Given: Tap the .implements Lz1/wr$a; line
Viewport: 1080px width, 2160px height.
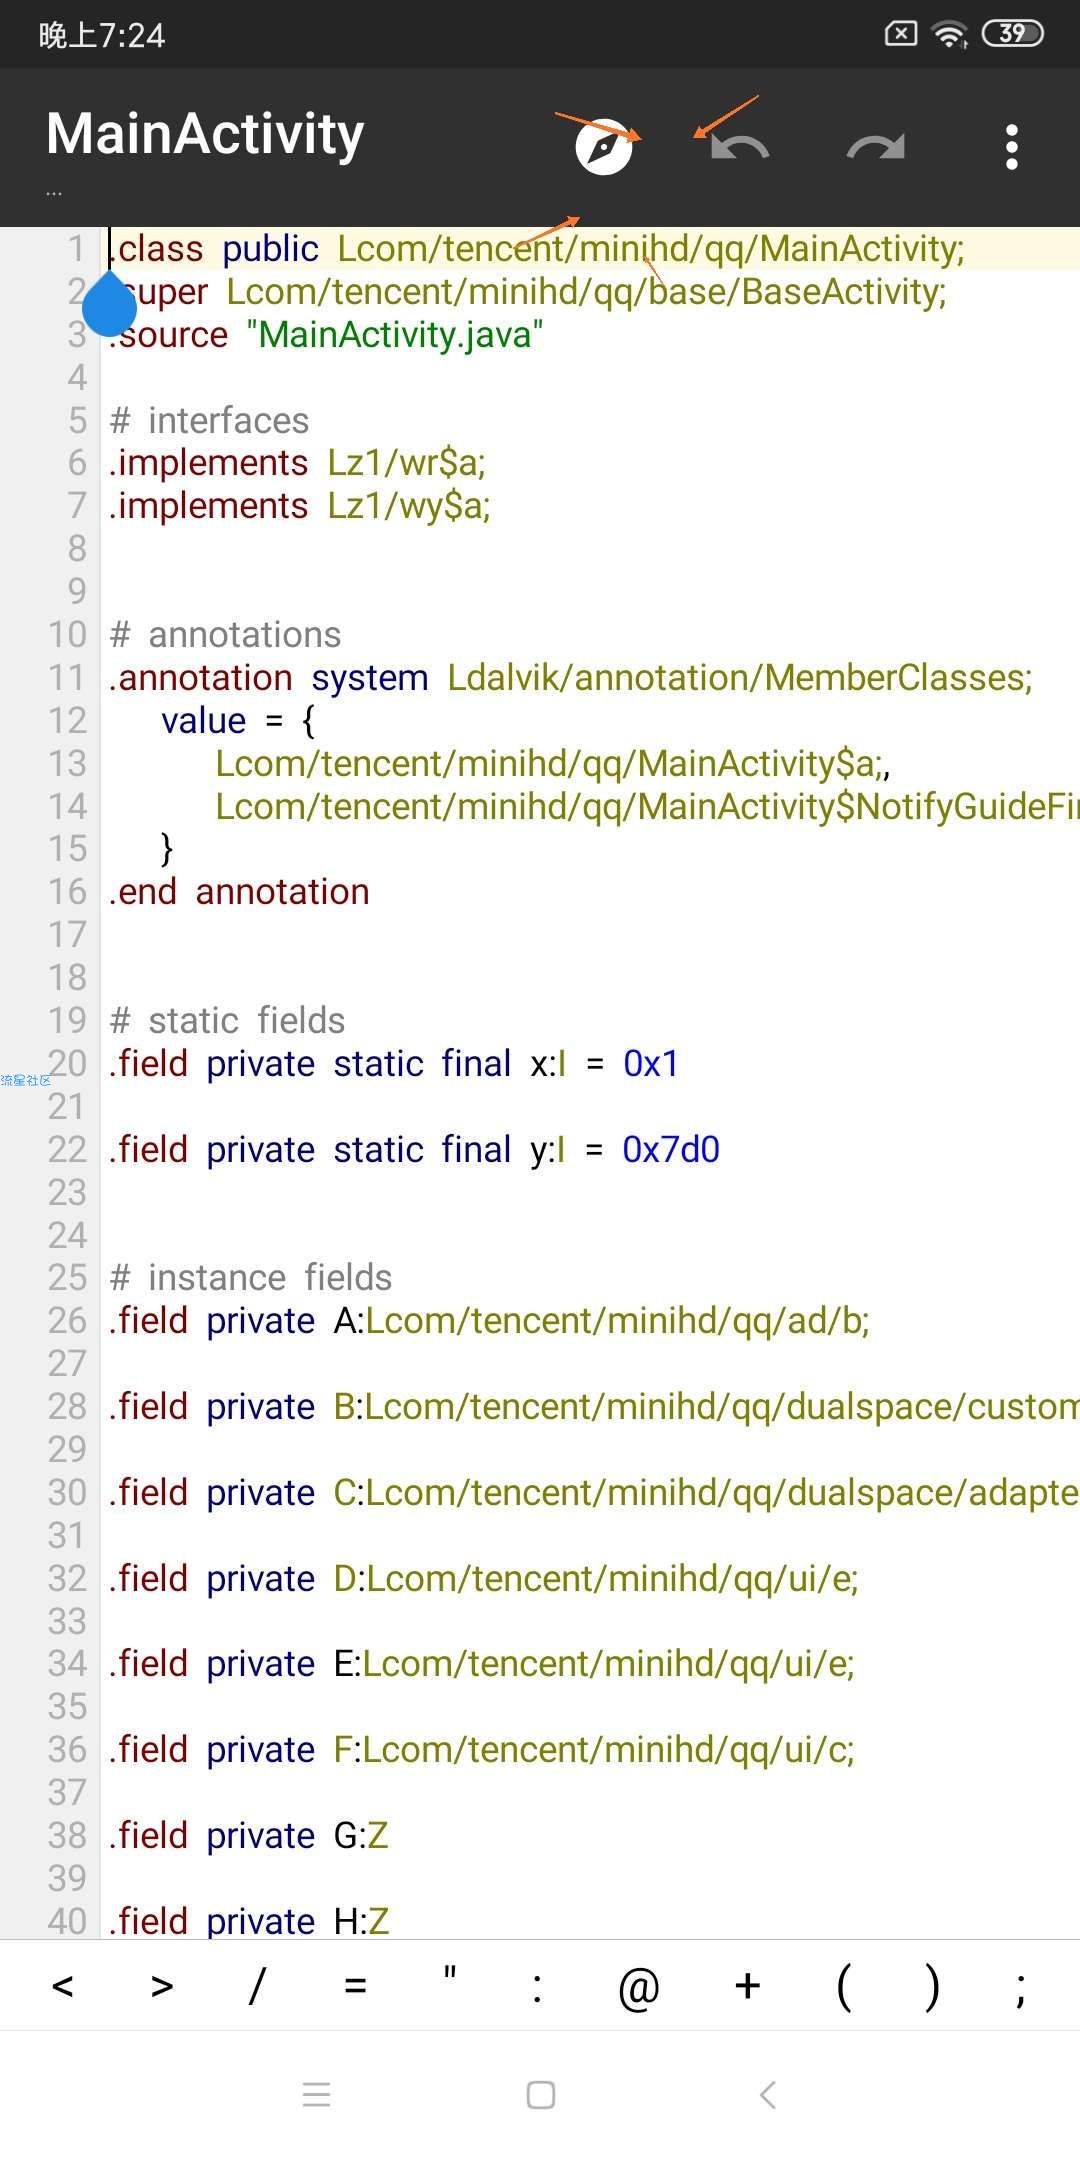Looking at the screenshot, I should (297, 463).
